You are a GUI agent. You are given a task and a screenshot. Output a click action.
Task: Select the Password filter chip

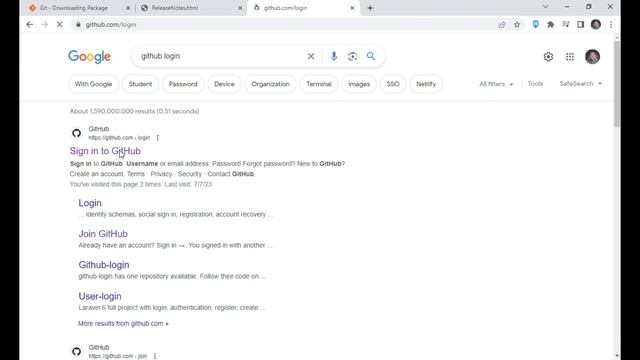point(183,84)
